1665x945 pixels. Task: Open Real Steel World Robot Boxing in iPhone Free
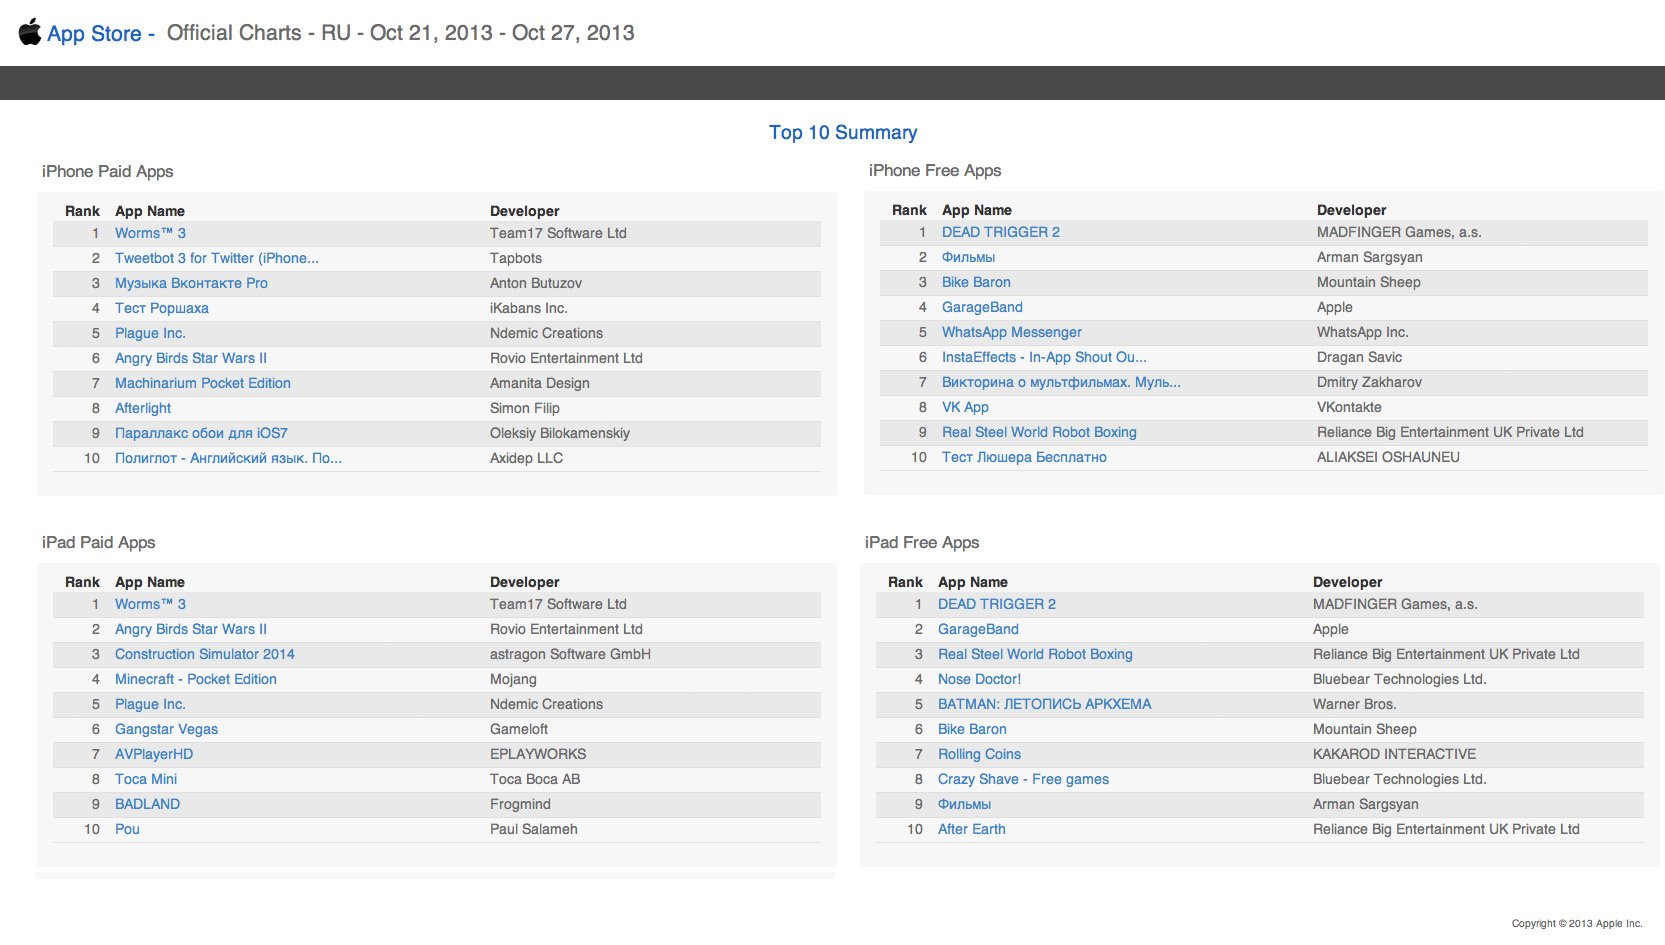click(1039, 432)
